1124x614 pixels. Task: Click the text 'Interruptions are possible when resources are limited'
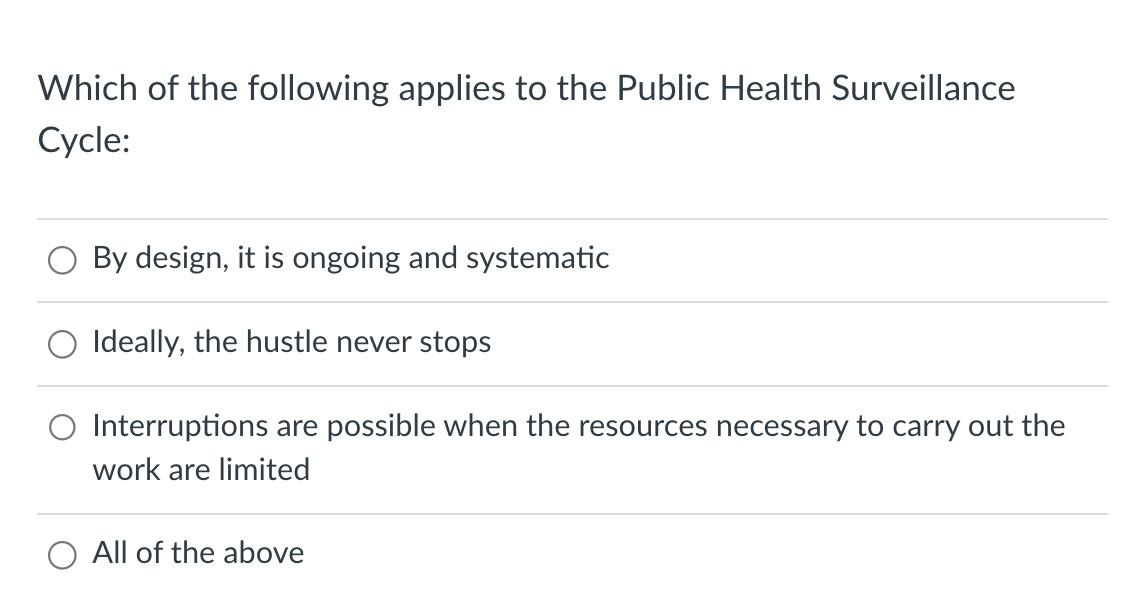[578, 425]
